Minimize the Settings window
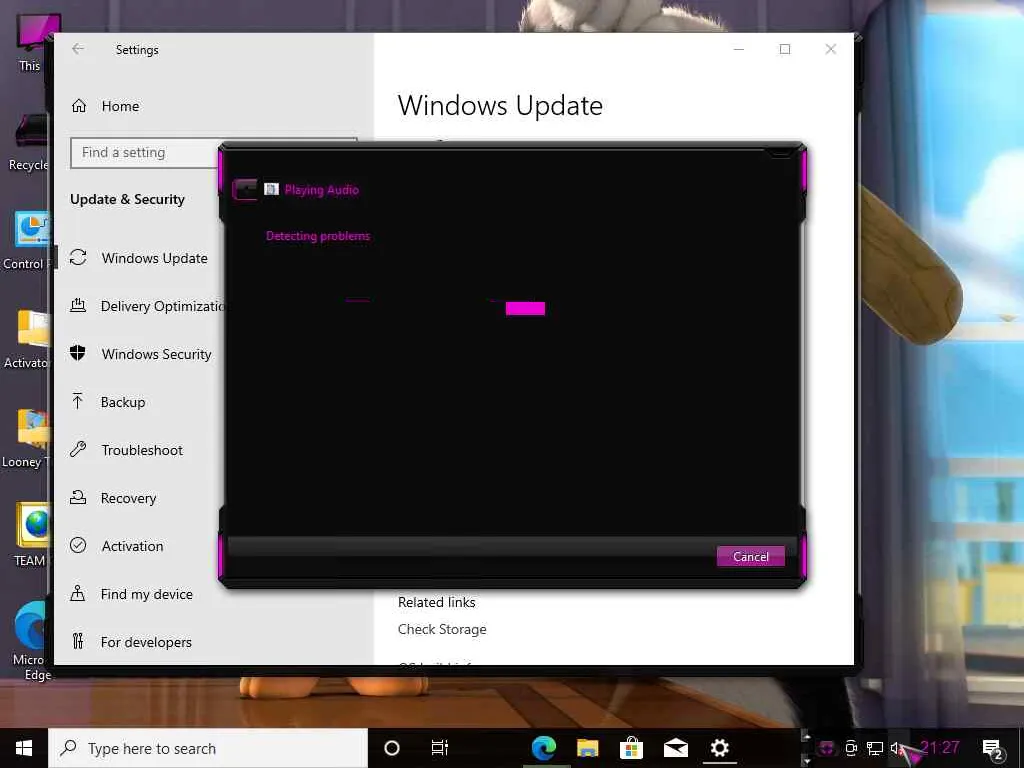1024x768 pixels. 739,49
